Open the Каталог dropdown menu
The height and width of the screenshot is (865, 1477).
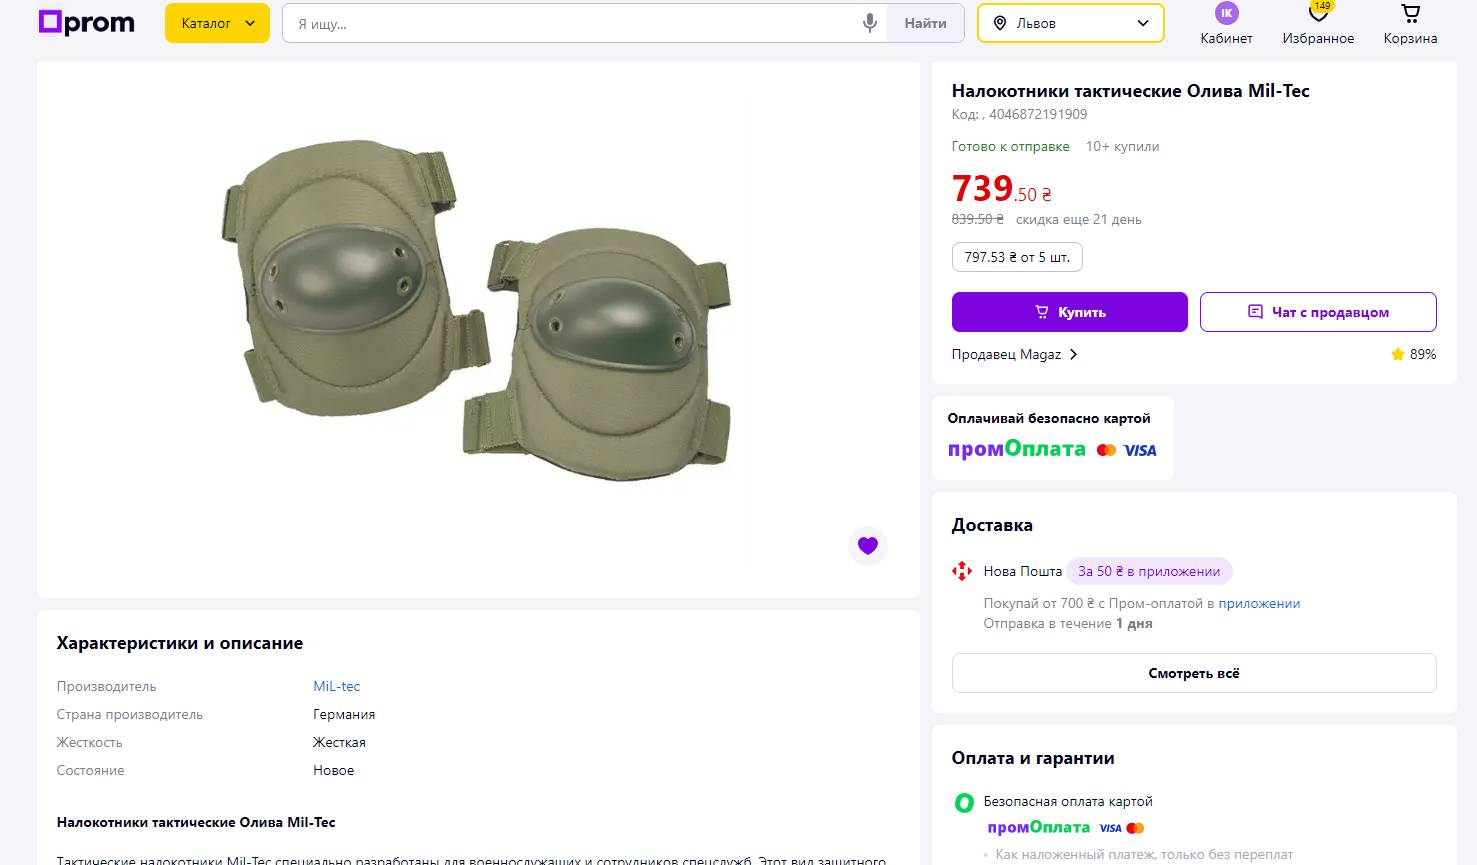pos(217,23)
